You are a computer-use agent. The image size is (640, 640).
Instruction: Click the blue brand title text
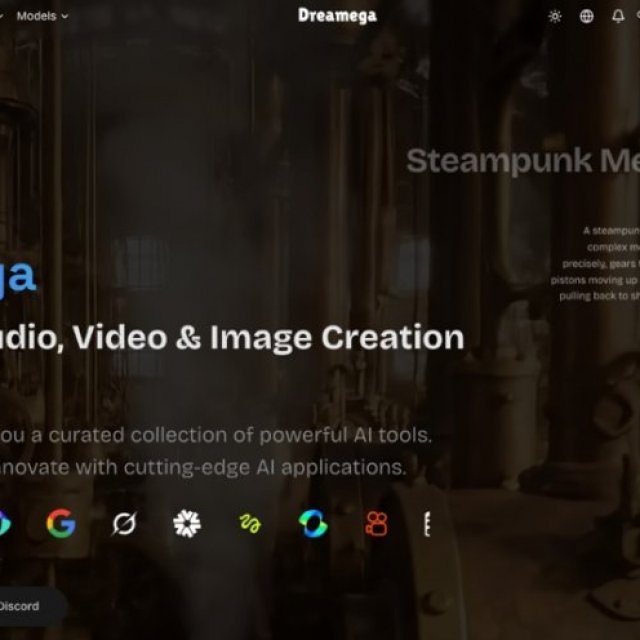(x=18, y=275)
